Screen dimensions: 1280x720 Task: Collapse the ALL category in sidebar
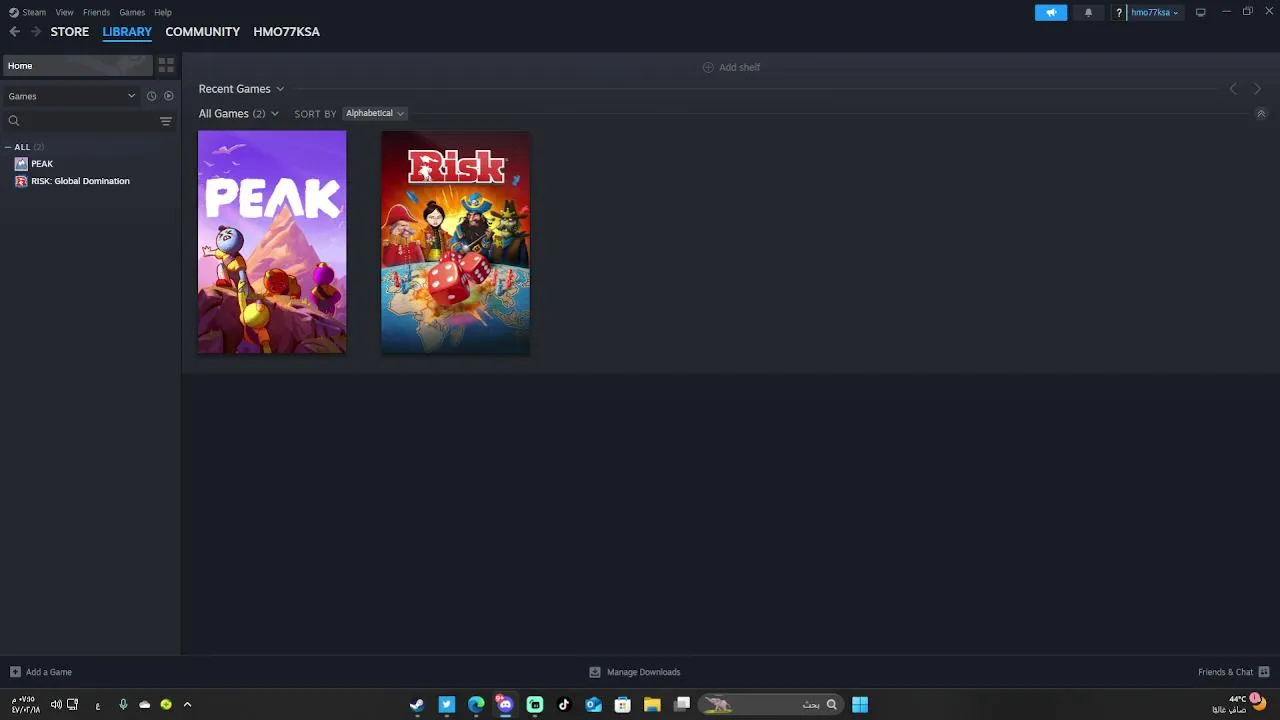click(7, 147)
